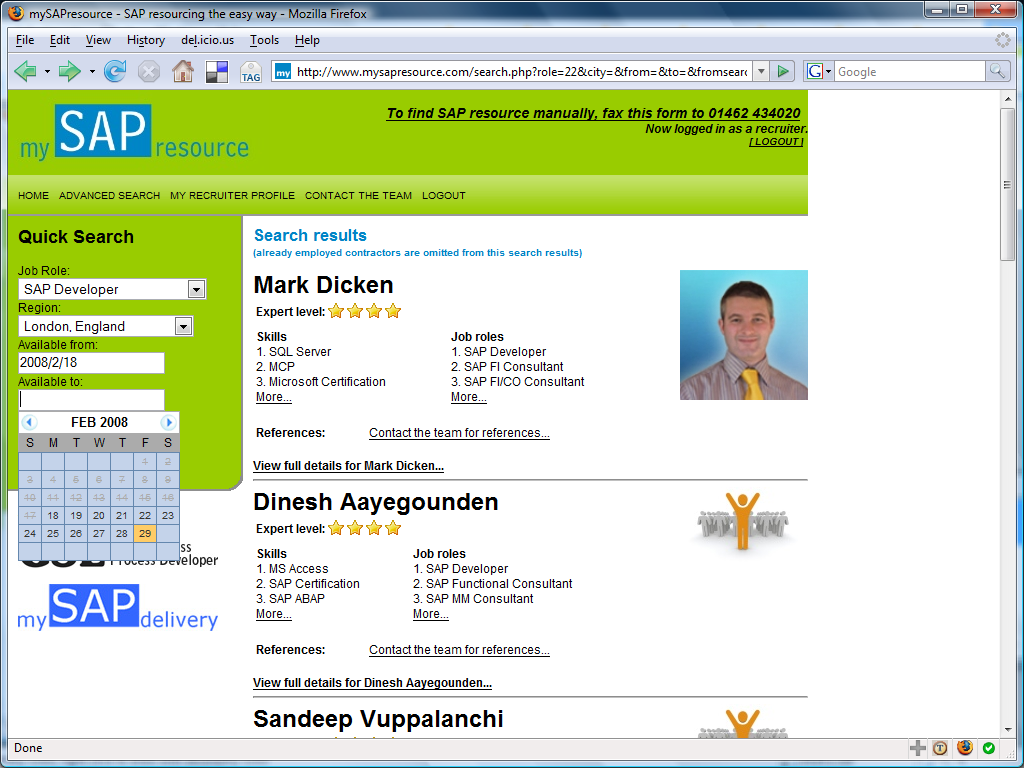Screen dimensions: 1024x768
Task: Click the mySAPdelivery logo
Action: [x=118, y=607]
